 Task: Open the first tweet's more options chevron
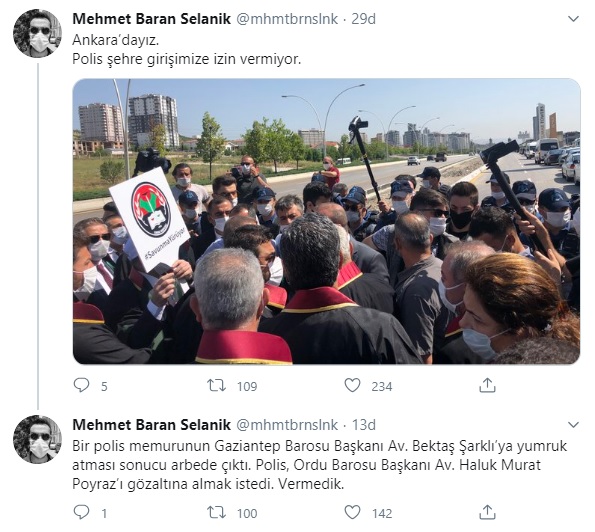tap(573, 19)
